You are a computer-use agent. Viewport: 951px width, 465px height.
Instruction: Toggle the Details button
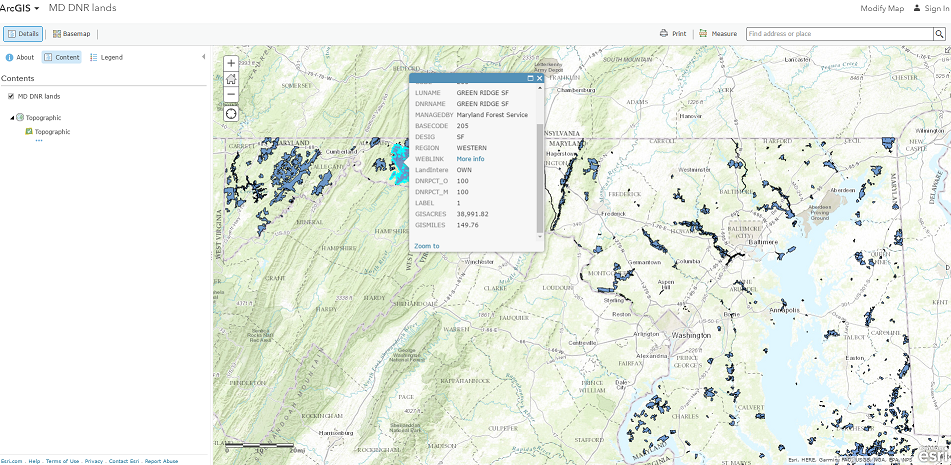(x=23, y=34)
